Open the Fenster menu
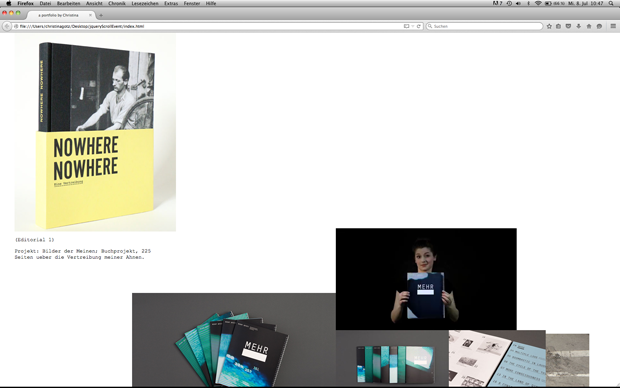Image resolution: width=620 pixels, height=388 pixels. 192,3
